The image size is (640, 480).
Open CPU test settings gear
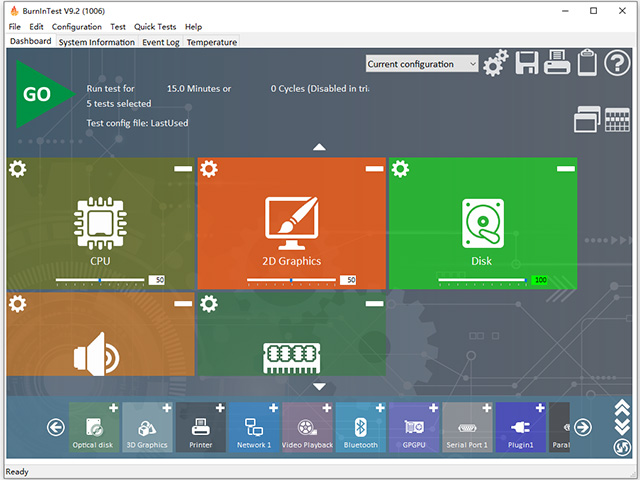click(x=18, y=169)
